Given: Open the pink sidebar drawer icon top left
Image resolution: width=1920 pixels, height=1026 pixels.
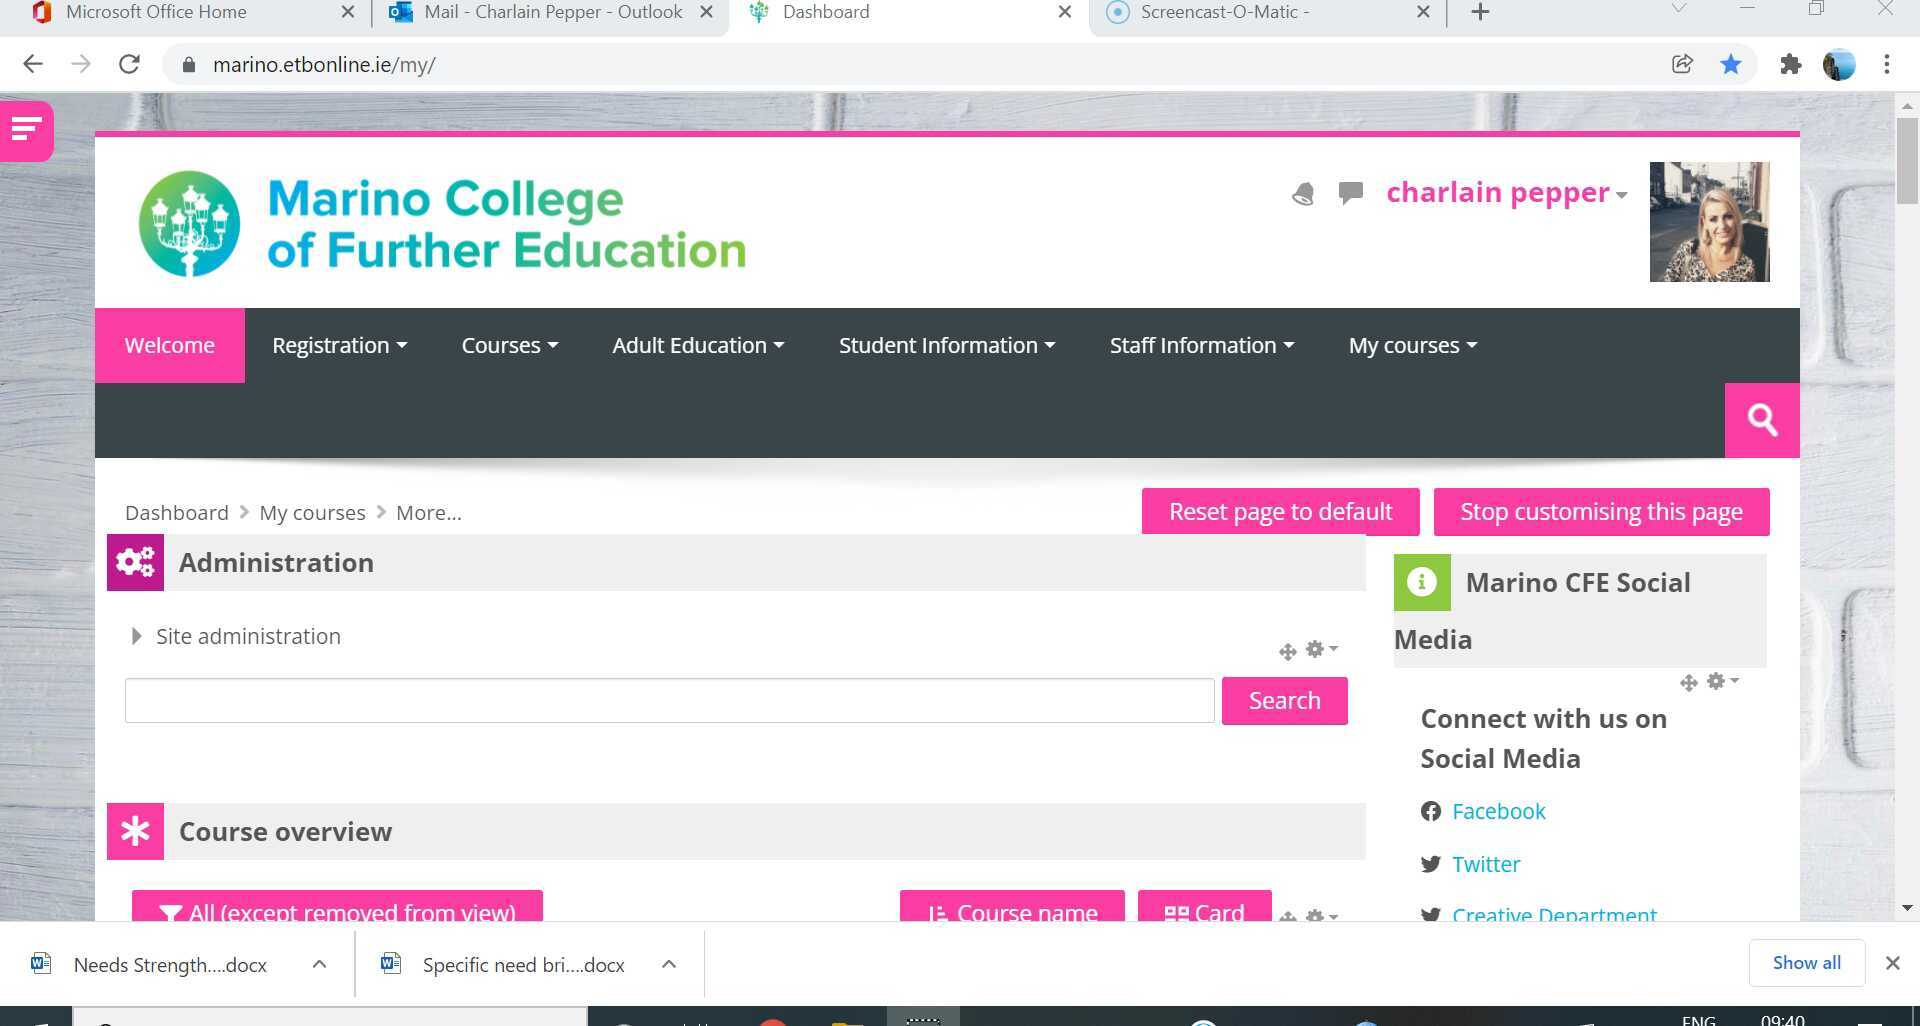Looking at the screenshot, I should pyautogui.click(x=25, y=129).
